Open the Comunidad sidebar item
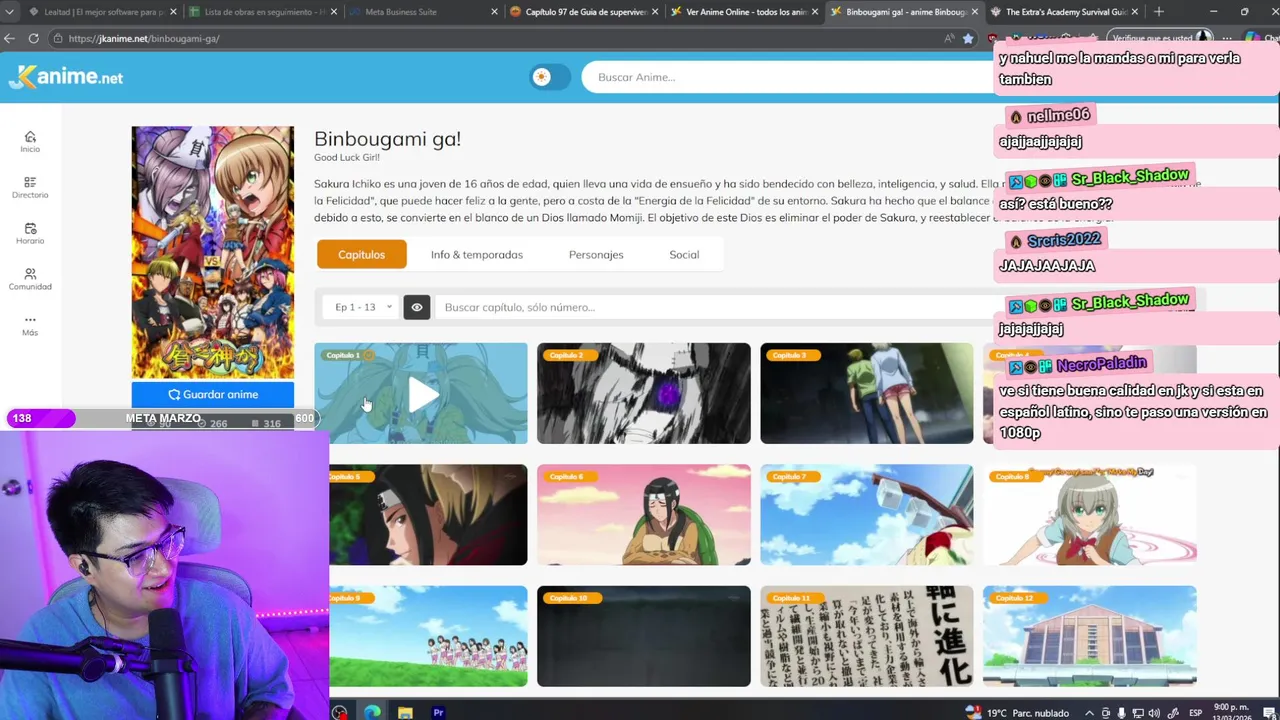 click(30, 280)
